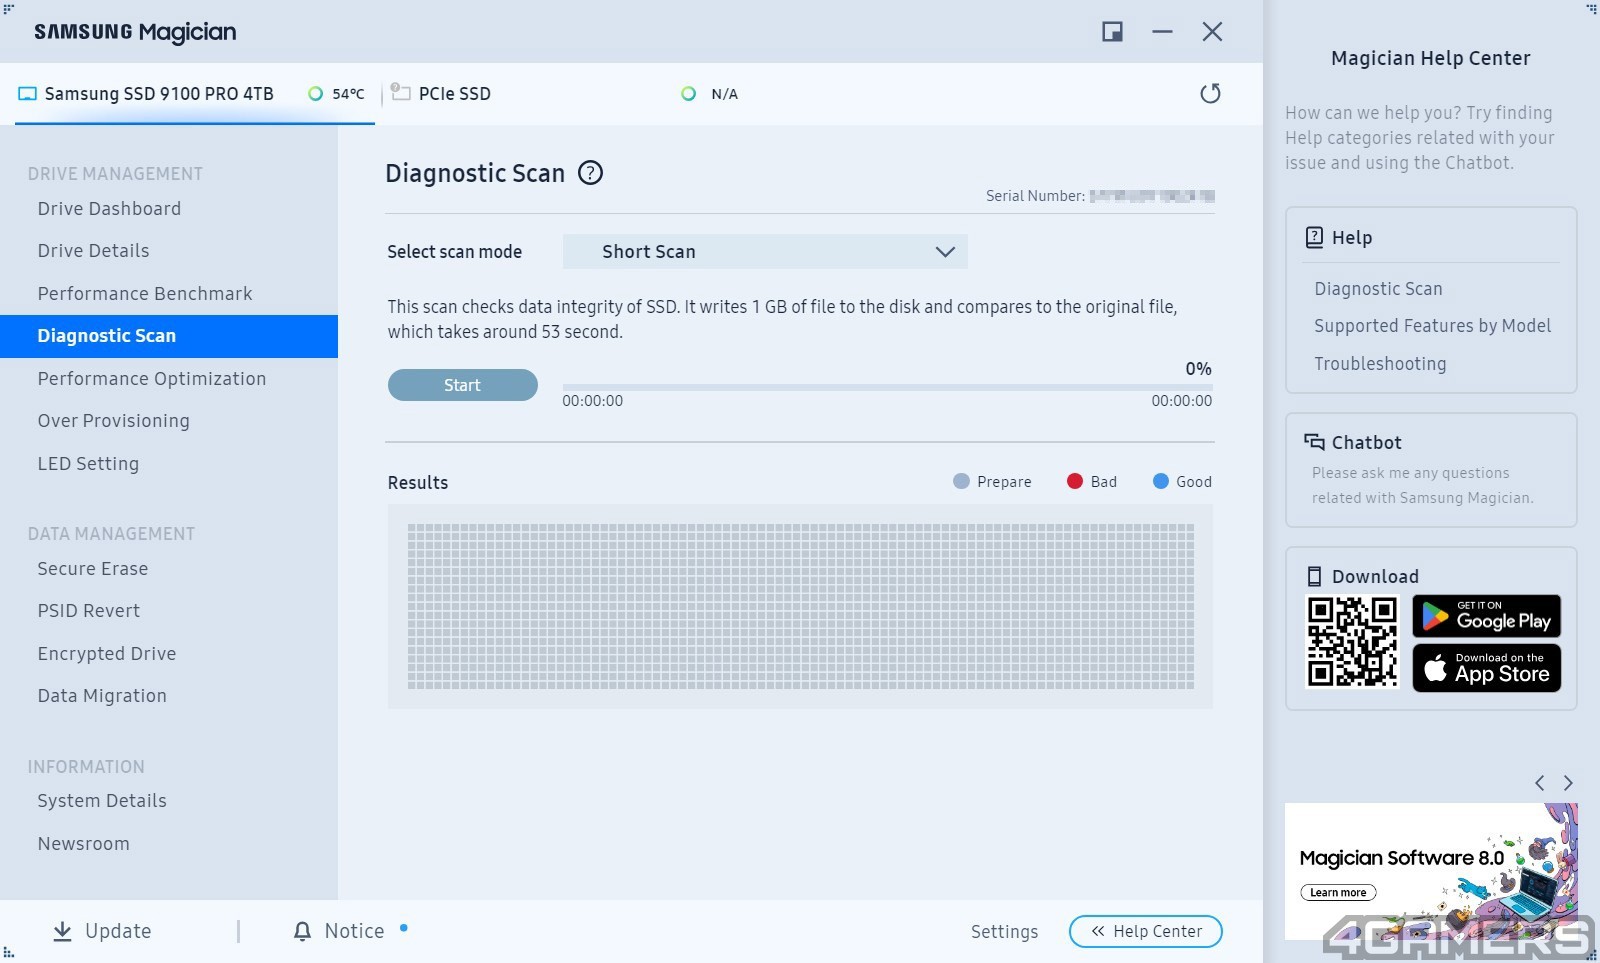The image size is (1600, 963).
Task: Open Secure Erase
Action: (93, 568)
